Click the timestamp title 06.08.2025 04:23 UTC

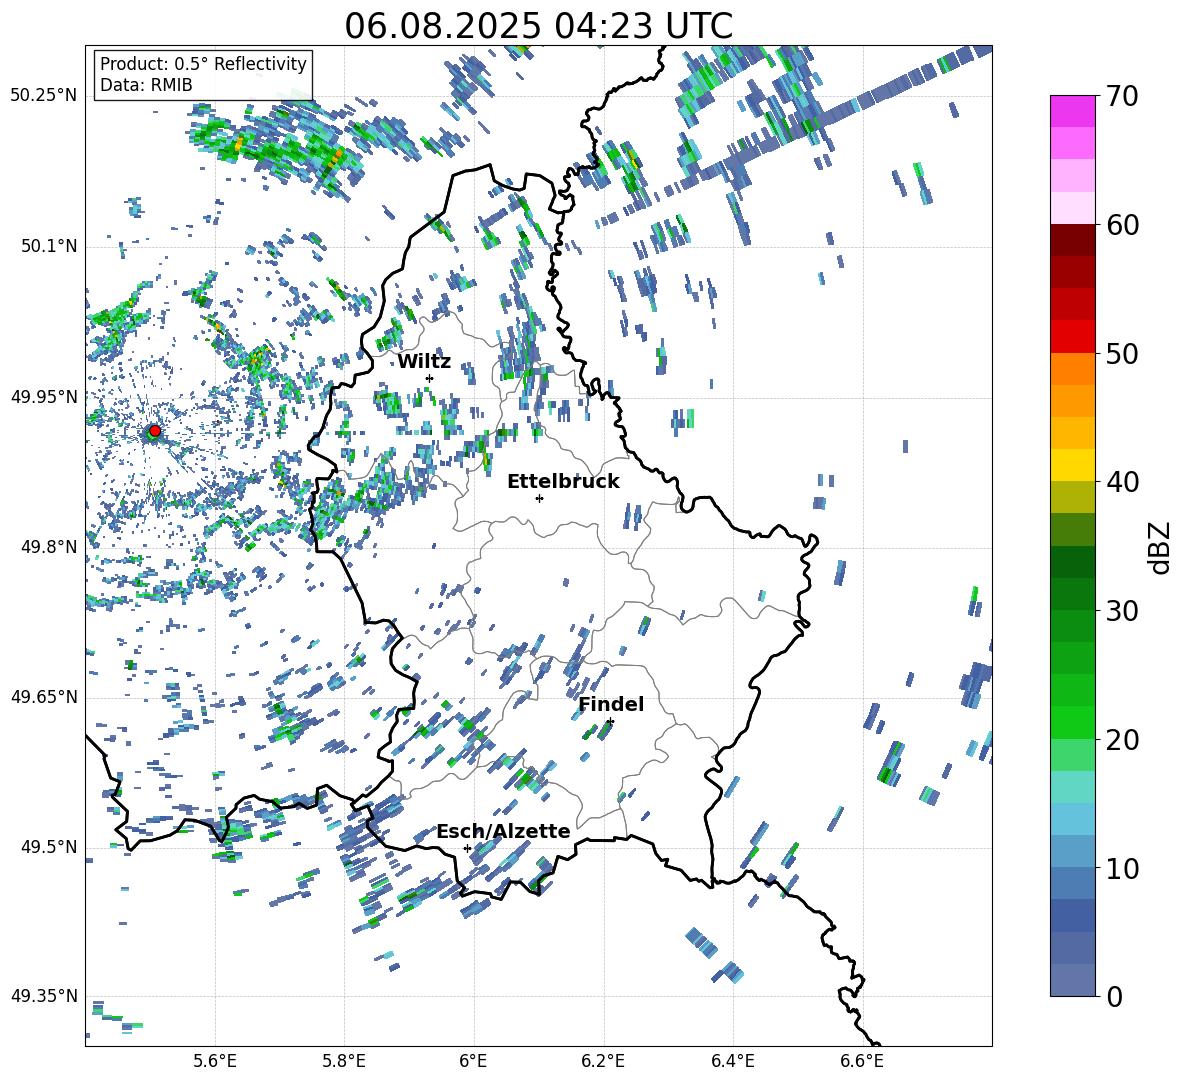(x=538, y=26)
